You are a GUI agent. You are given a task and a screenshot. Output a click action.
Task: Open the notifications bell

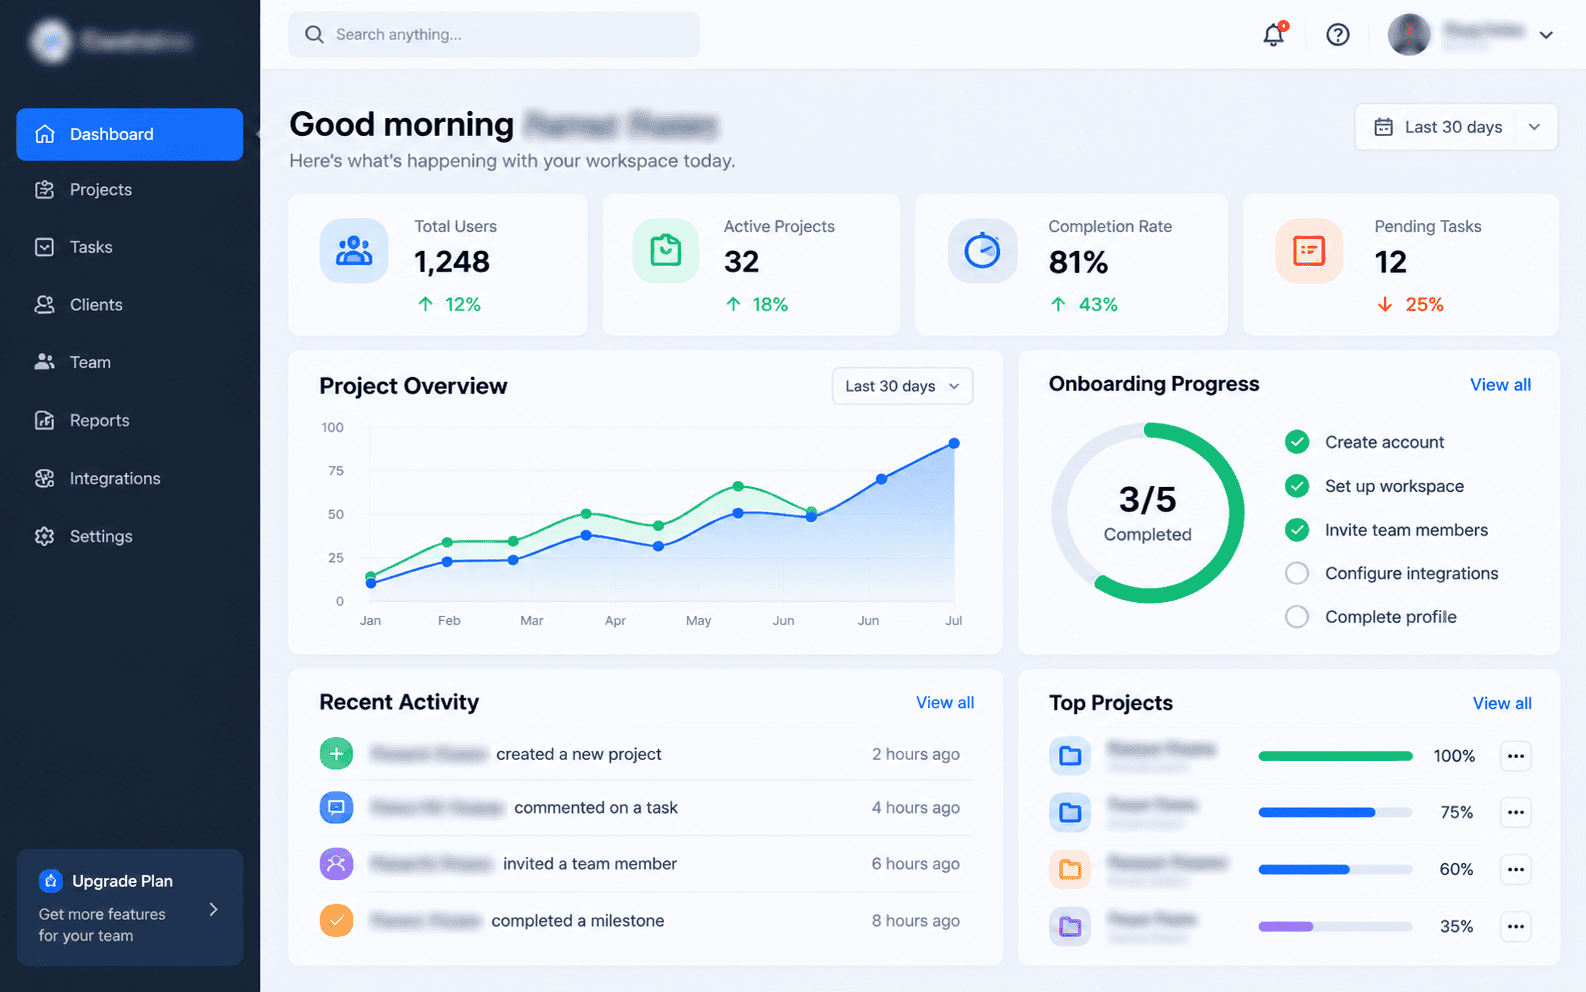pyautogui.click(x=1273, y=34)
